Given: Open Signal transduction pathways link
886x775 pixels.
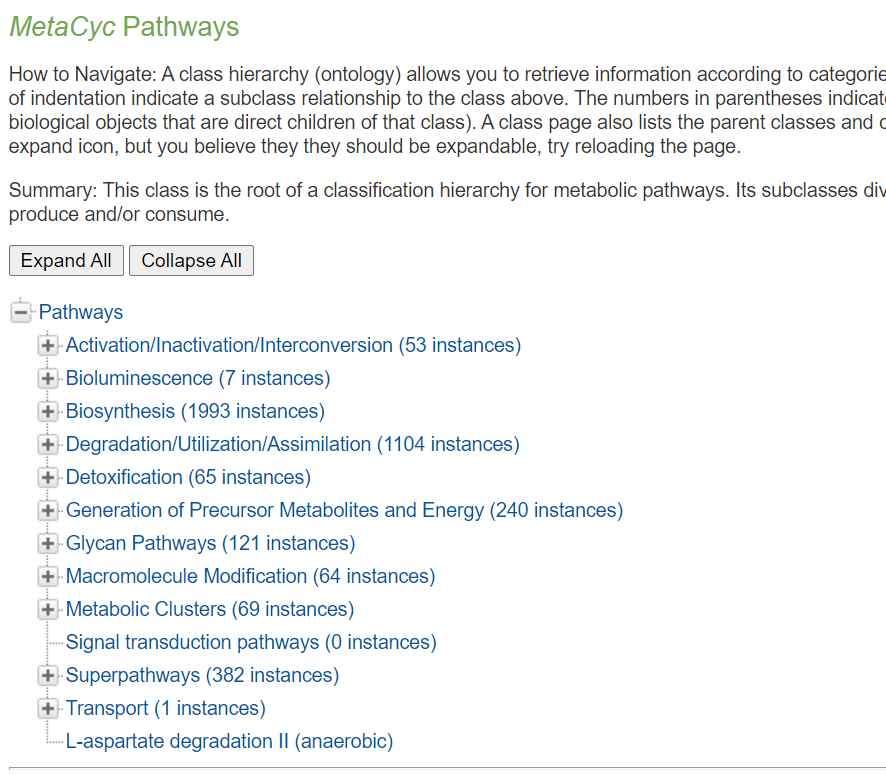Looking at the screenshot, I should pyautogui.click(x=251, y=643).
